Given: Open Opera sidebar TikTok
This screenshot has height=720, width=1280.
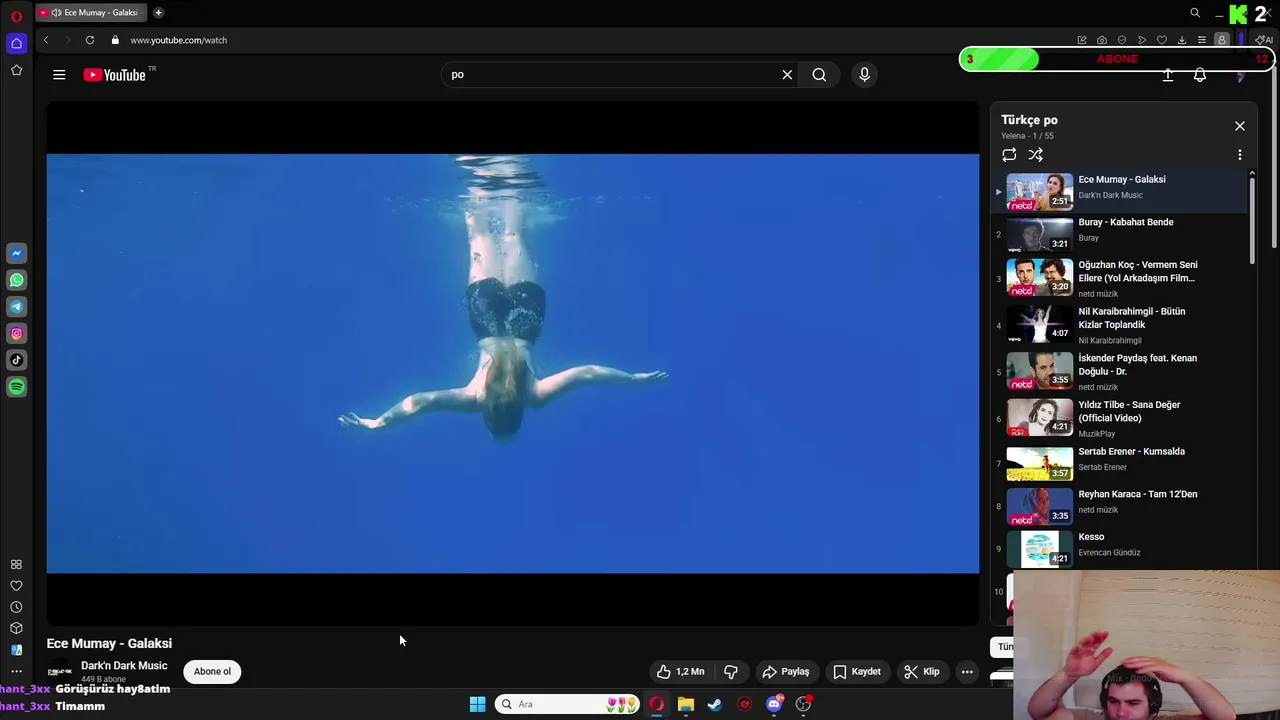Looking at the screenshot, I should click(x=17, y=360).
